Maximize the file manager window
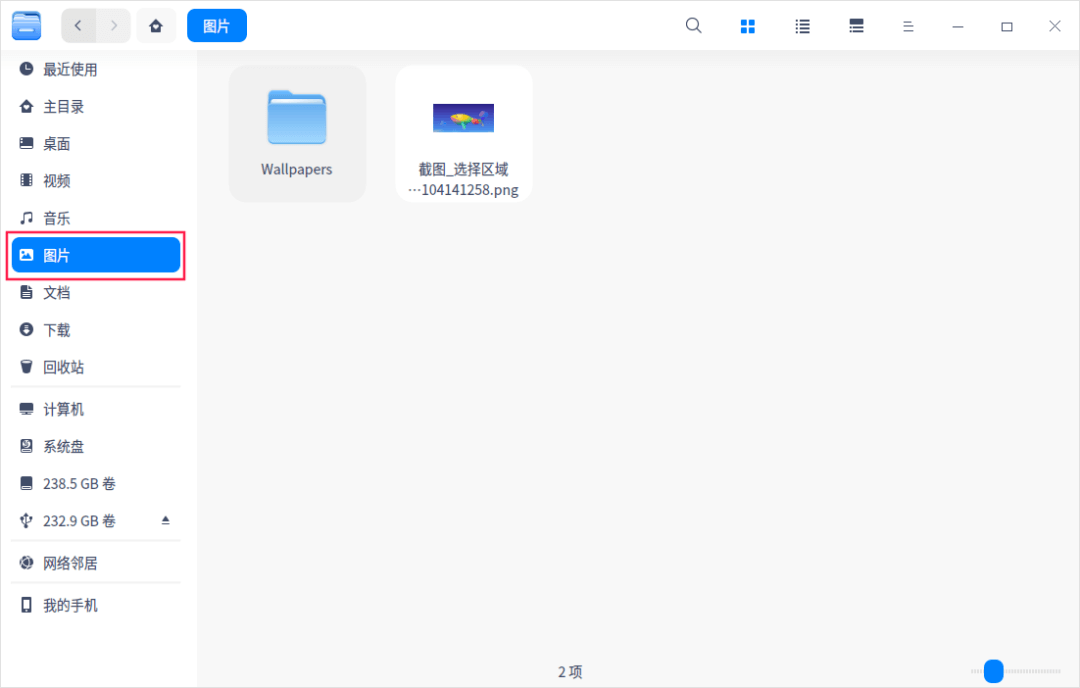Viewport: 1080px width, 688px height. click(1007, 26)
